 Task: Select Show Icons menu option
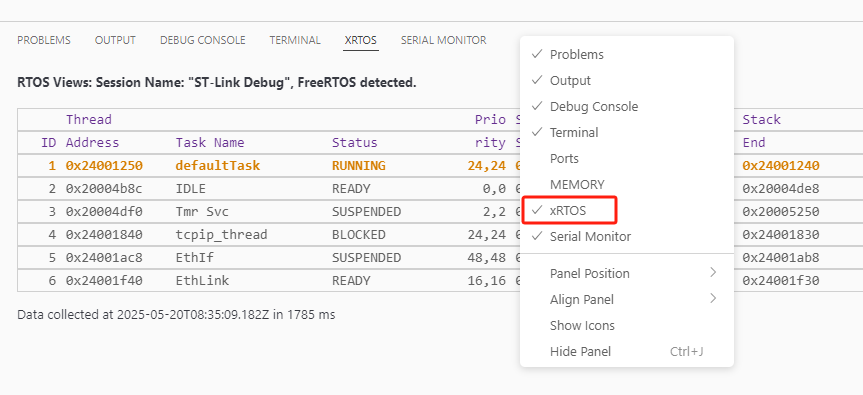click(626, 325)
